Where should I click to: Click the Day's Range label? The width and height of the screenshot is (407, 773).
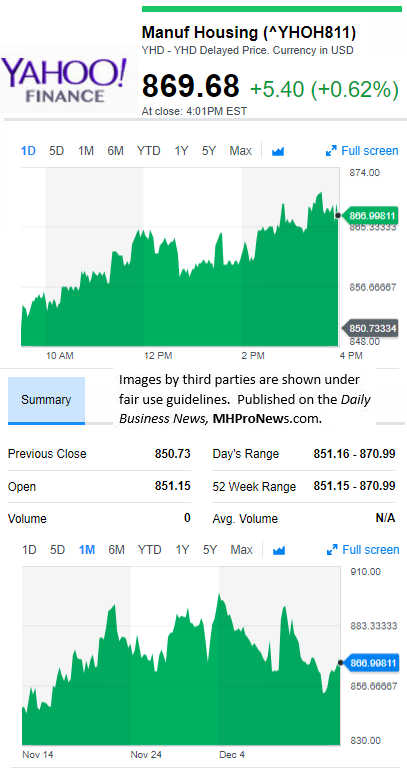(x=246, y=454)
